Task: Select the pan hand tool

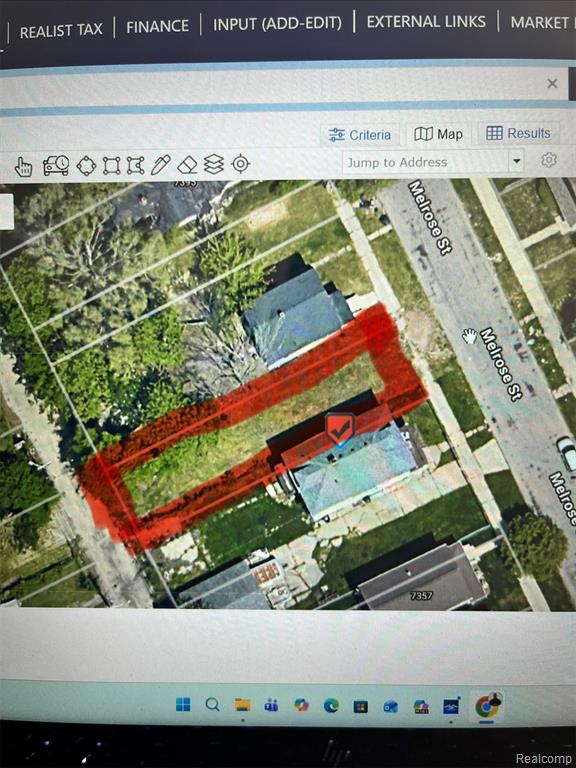Action: coord(23,167)
